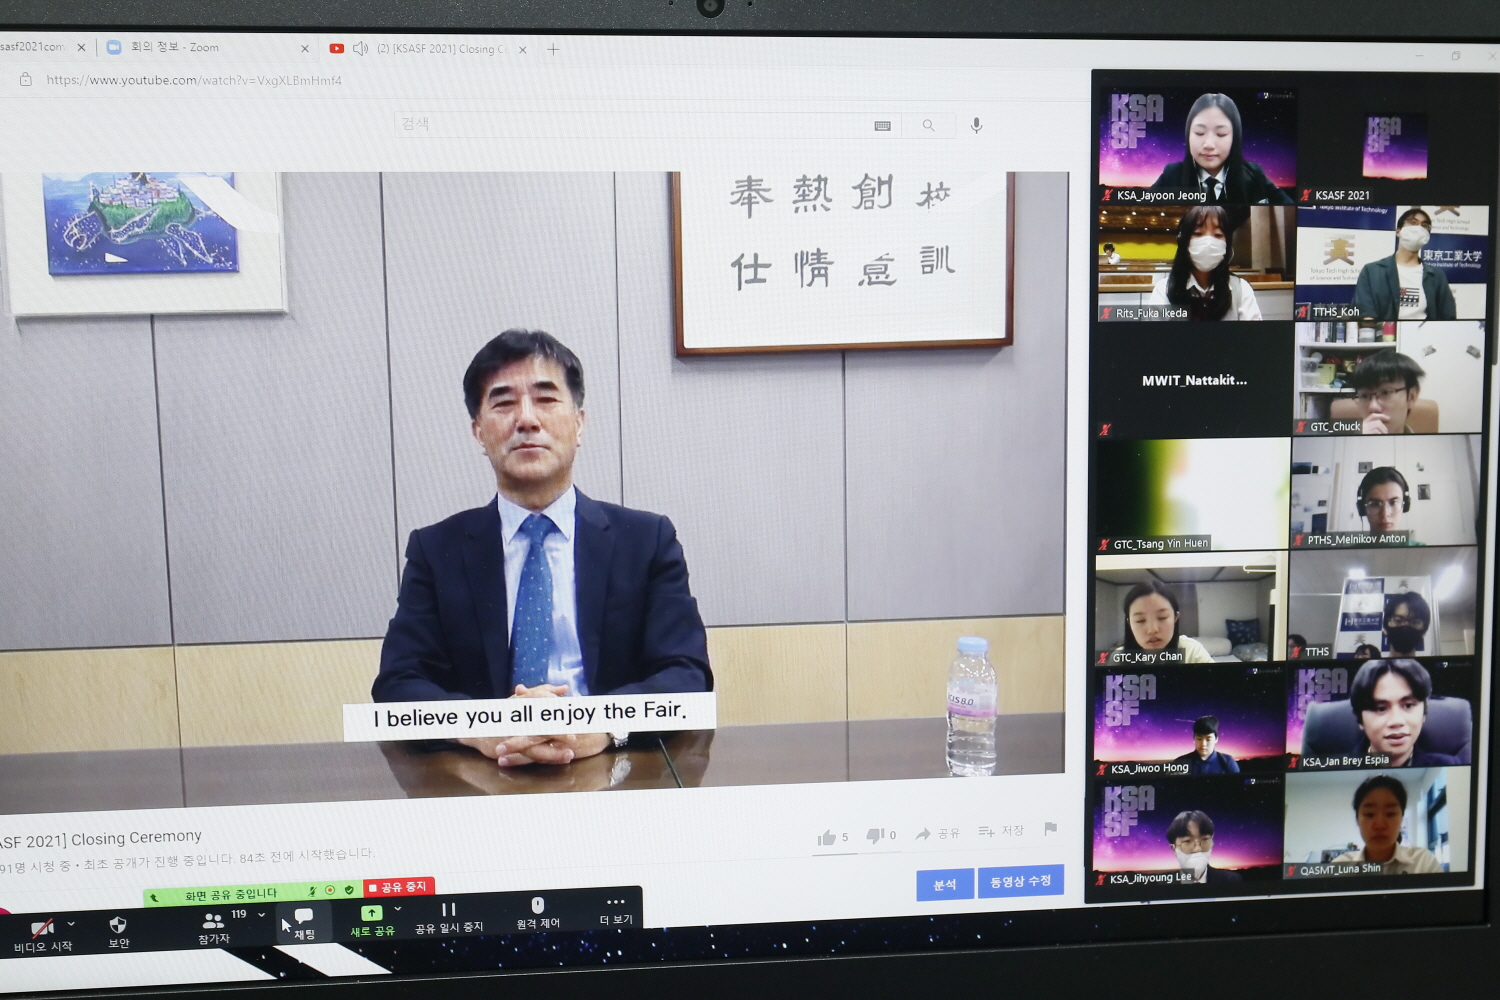Image resolution: width=1500 pixels, height=1000 pixels.
Task: Expand video options arrow next to 비디오 시작
Action: 71,924
